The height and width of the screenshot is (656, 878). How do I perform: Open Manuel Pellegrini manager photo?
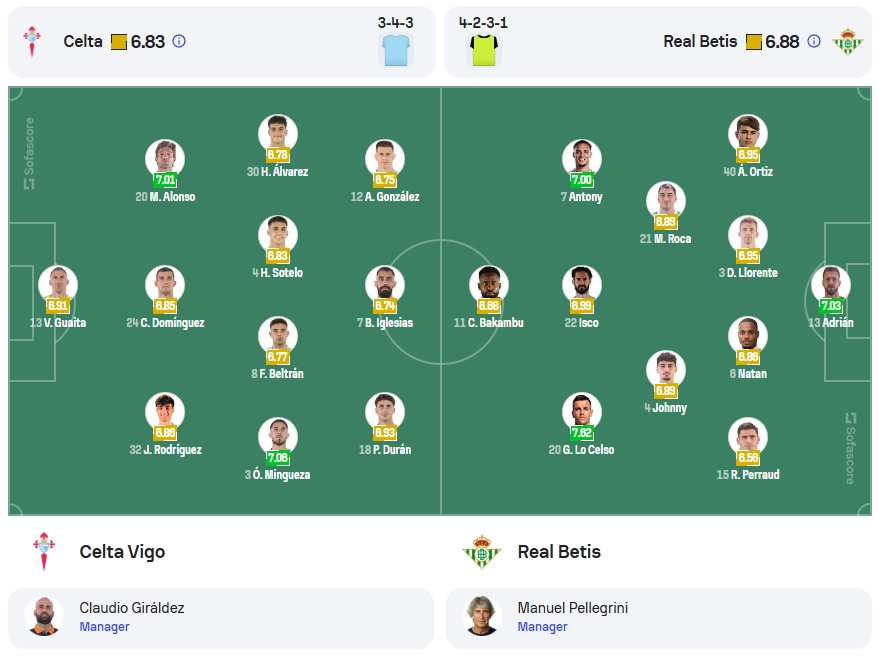pos(482,616)
